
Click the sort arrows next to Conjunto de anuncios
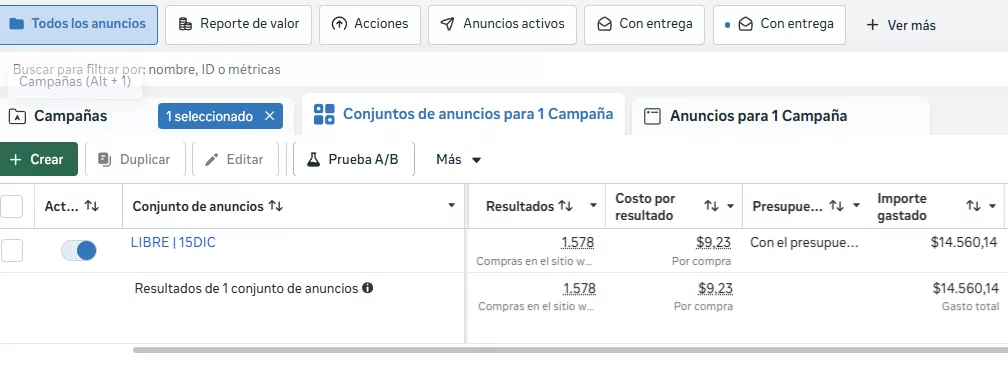[276, 206]
